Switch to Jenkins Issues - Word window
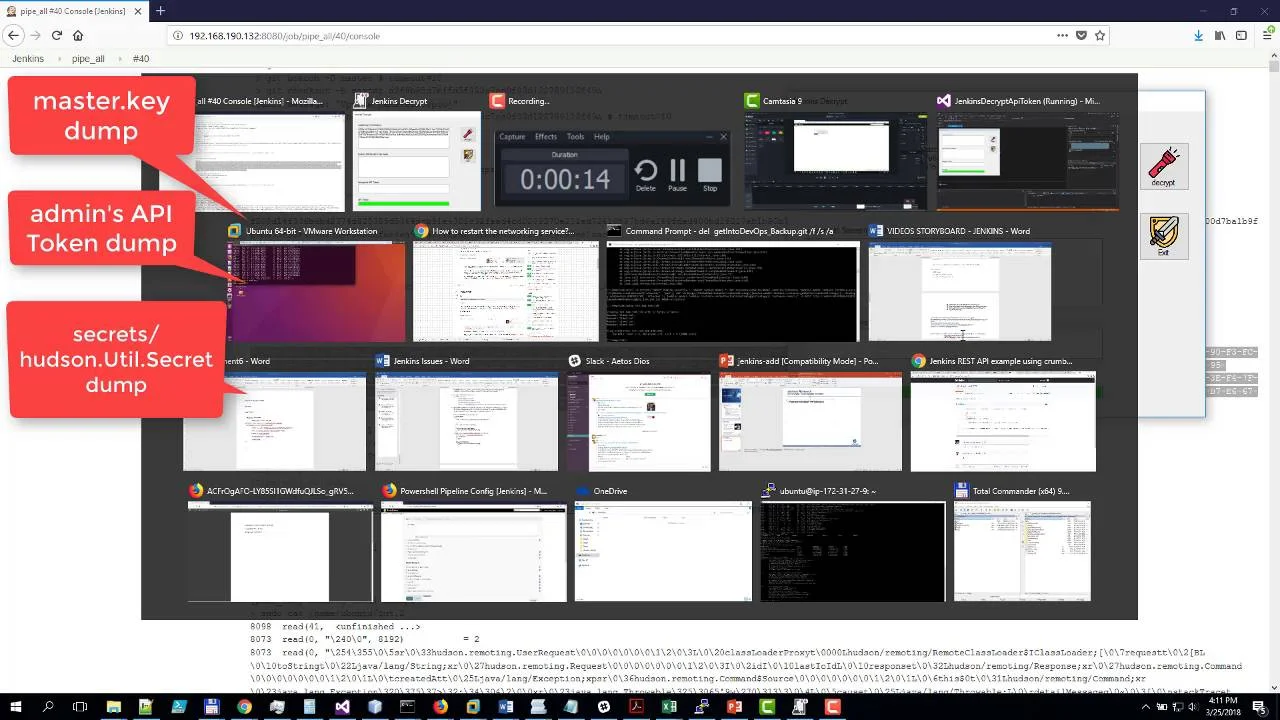This screenshot has height=720, width=1280. pyautogui.click(x=466, y=413)
